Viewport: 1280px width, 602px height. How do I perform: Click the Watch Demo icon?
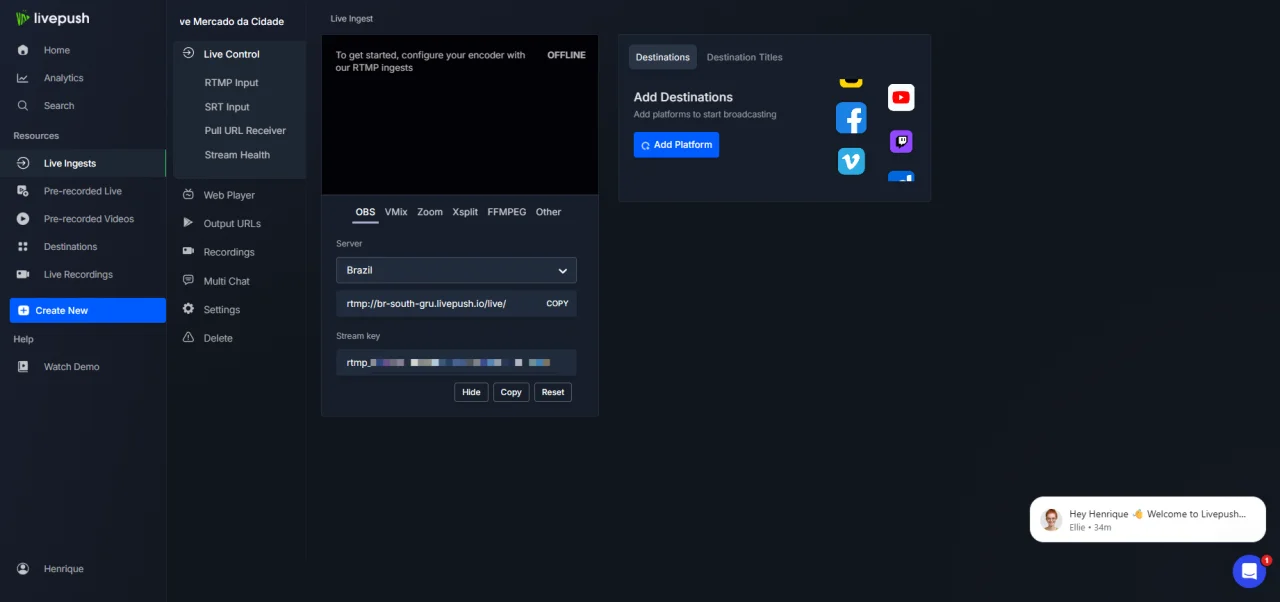click(23, 367)
